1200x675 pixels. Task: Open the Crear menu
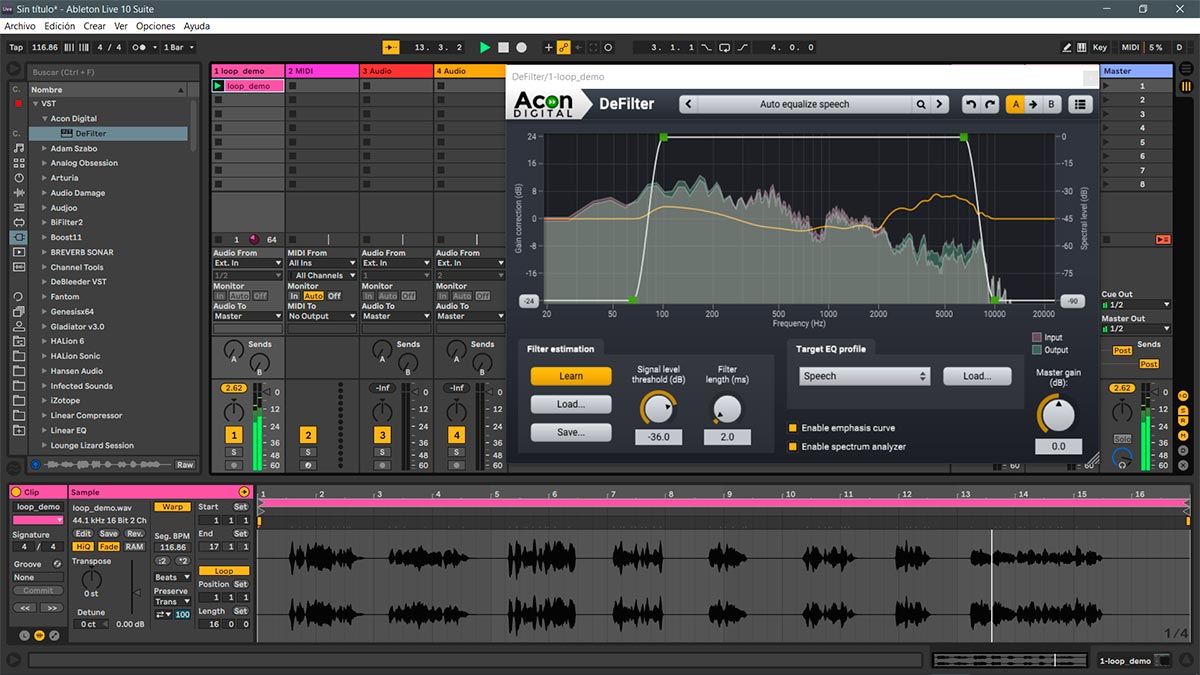[x=95, y=26]
